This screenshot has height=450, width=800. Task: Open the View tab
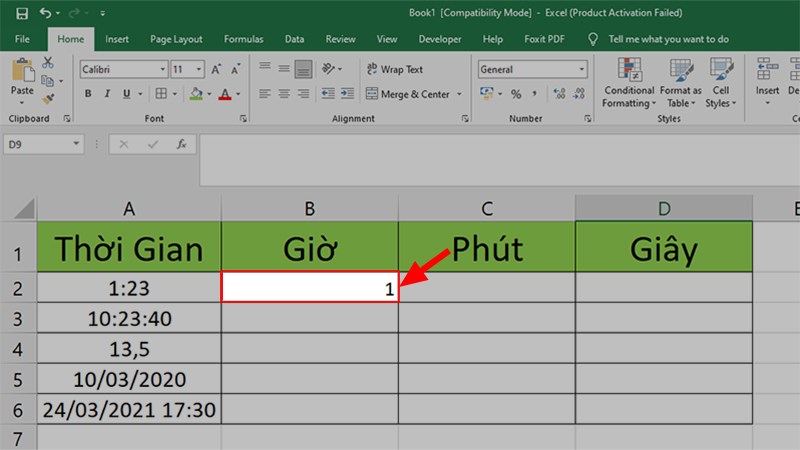387,39
